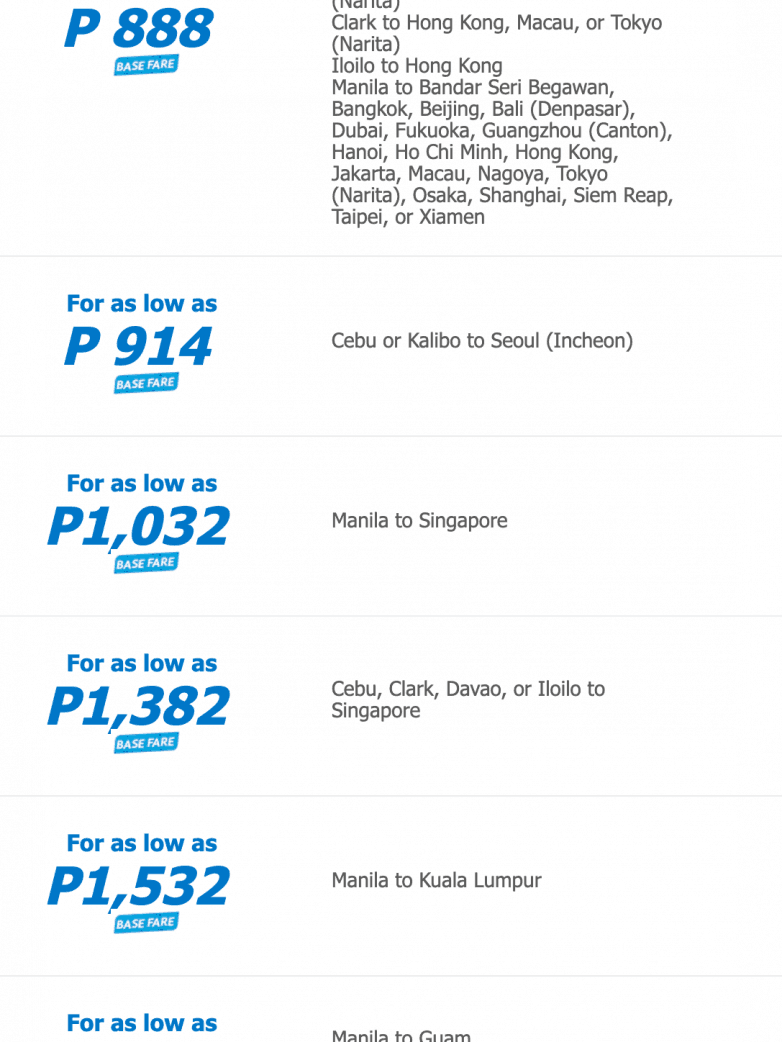This screenshot has height=1042, width=782.
Task: Click the Iloilo to Hong Kong route line
Action: (x=417, y=66)
